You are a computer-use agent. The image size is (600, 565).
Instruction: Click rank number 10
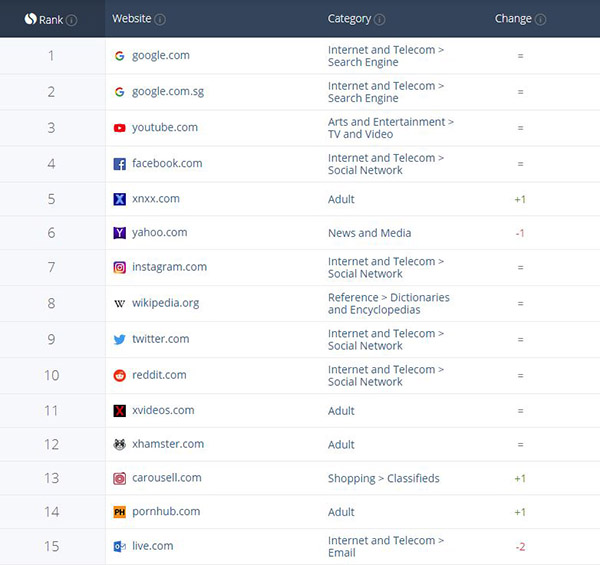point(52,375)
